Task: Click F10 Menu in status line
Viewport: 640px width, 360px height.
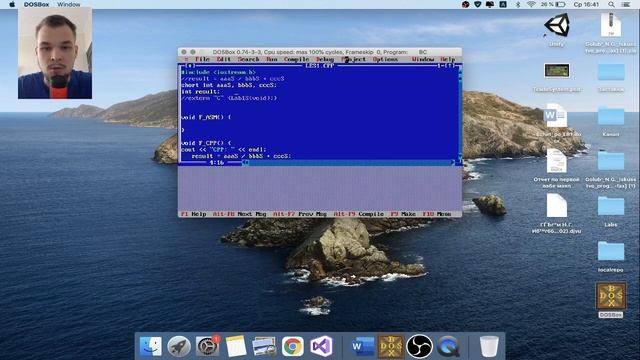Action: coord(437,214)
